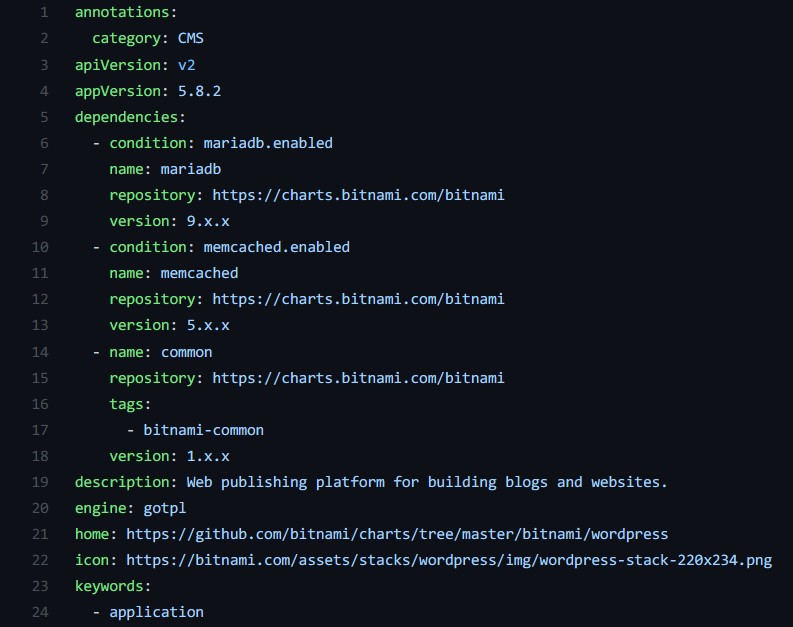Click the 'annotations' key
The width and height of the screenshot is (793, 627).
click(x=122, y=12)
